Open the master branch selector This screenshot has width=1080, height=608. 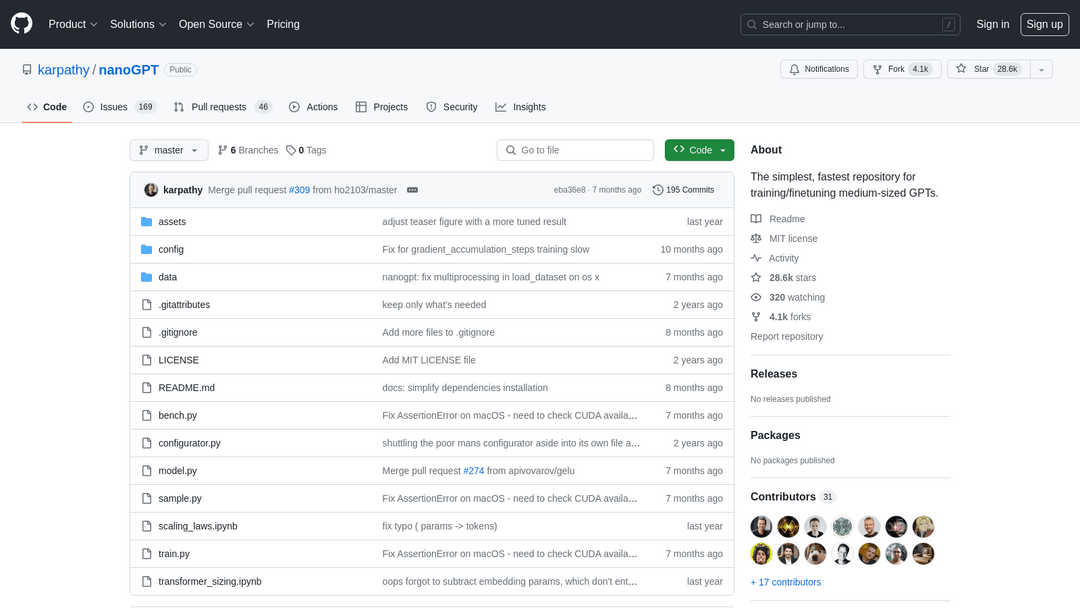(x=169, y=150)
